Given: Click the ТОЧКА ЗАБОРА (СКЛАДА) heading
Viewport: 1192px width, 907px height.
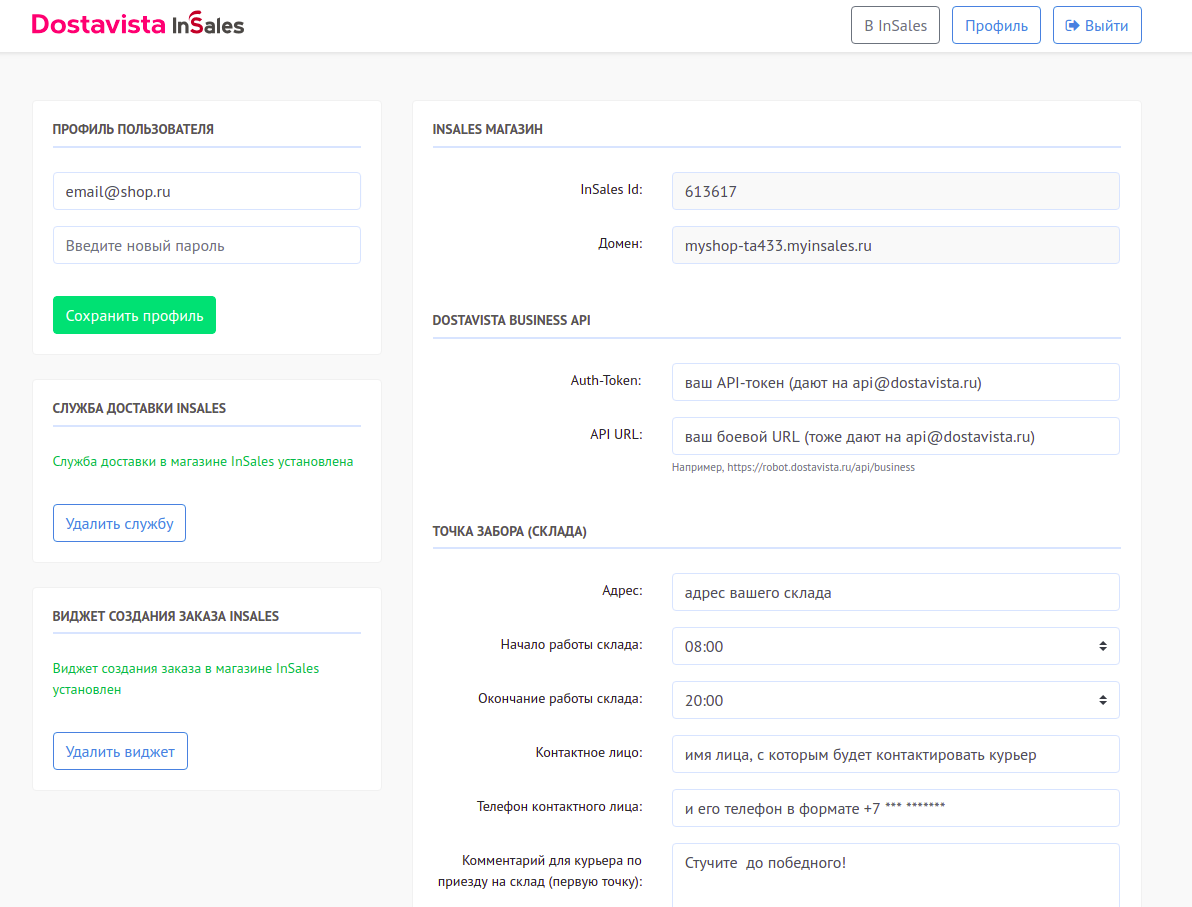Looking at the screenshot, I should tap(509, 531).
